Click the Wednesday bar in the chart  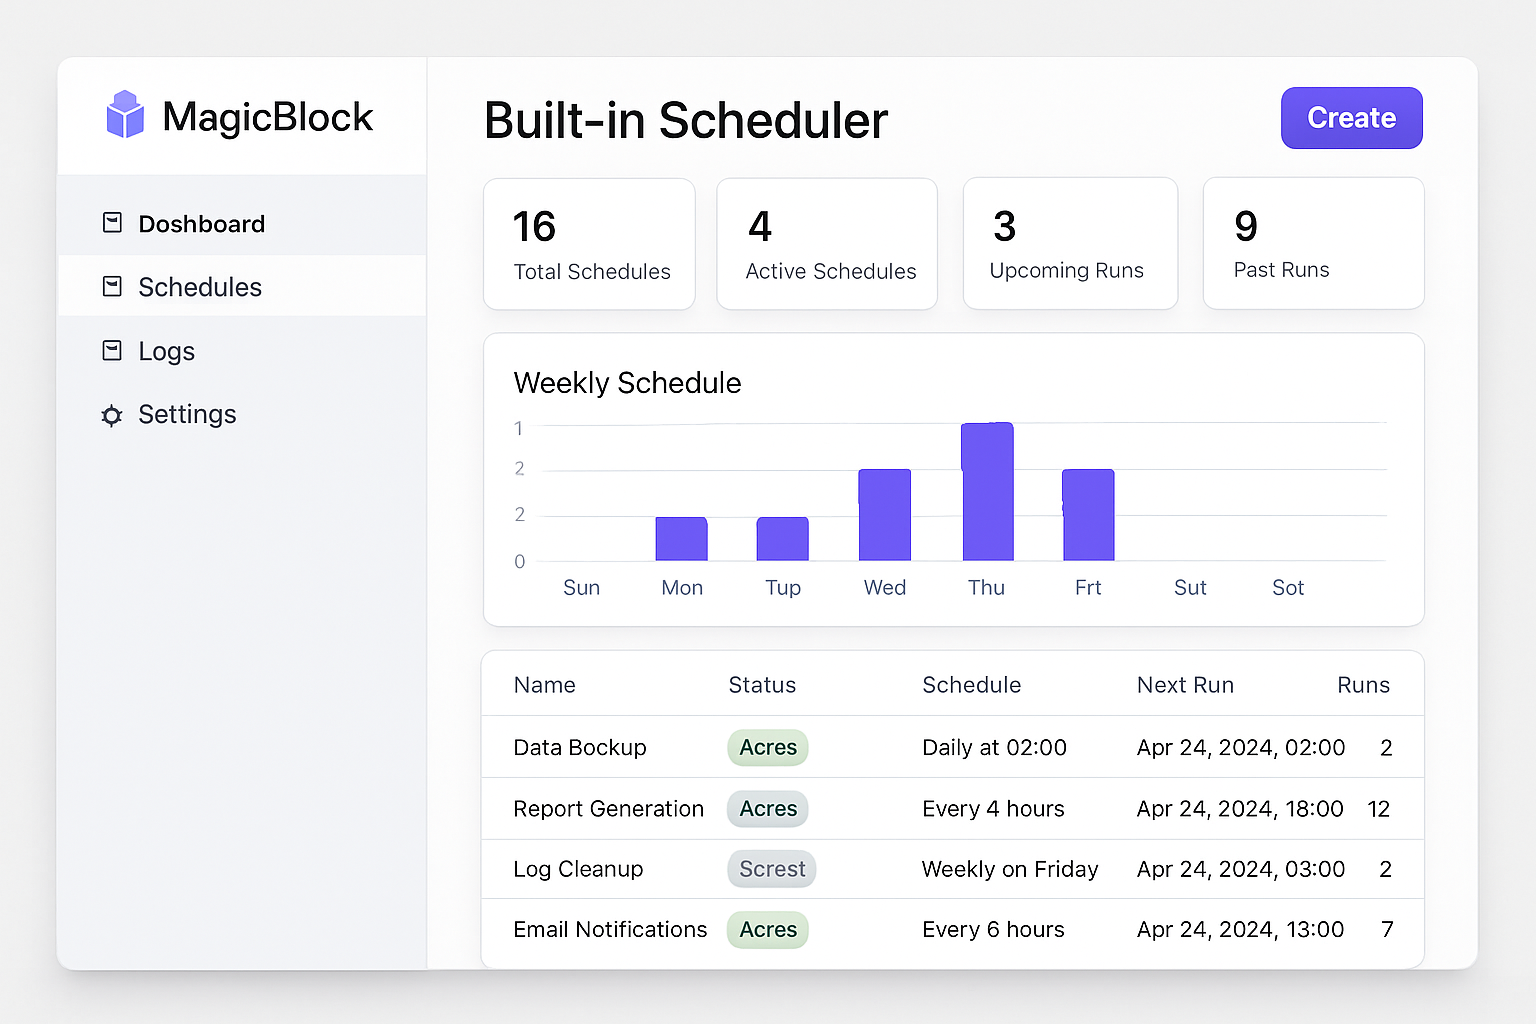(884, 515)
